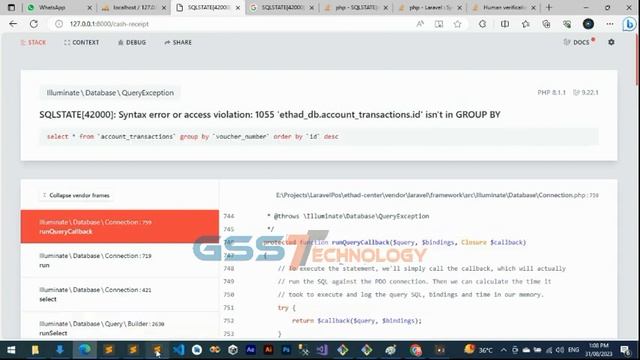
Task: Click the SQL select query code block
Action: 319,137
